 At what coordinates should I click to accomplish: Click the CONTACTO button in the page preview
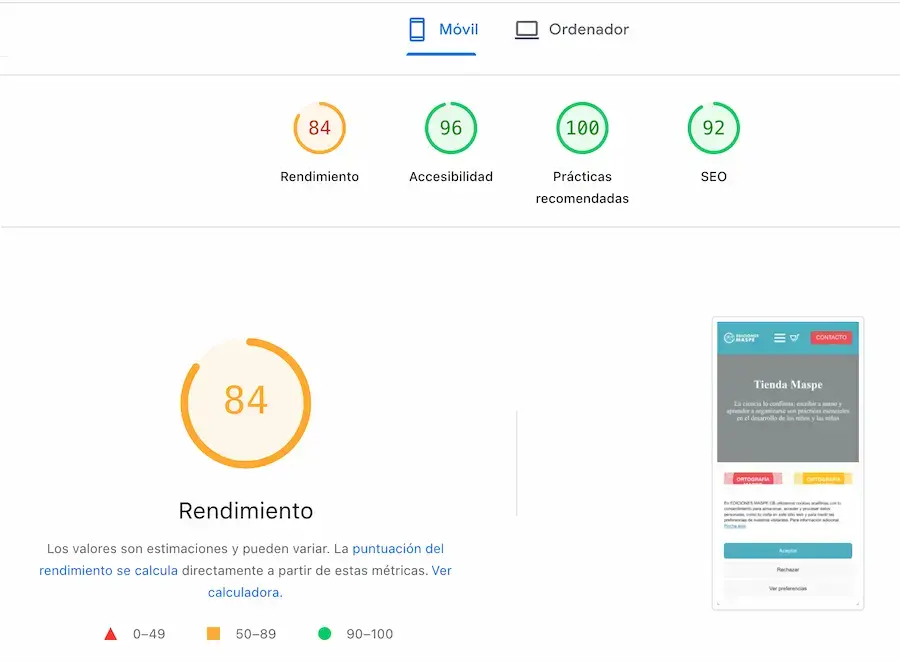tap(831, 338)
